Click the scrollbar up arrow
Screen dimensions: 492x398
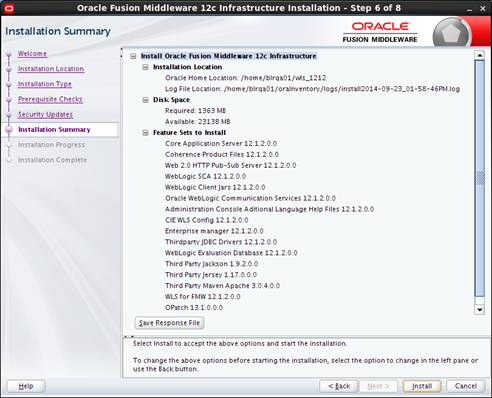pyautogui.click(x=480, y=55)
